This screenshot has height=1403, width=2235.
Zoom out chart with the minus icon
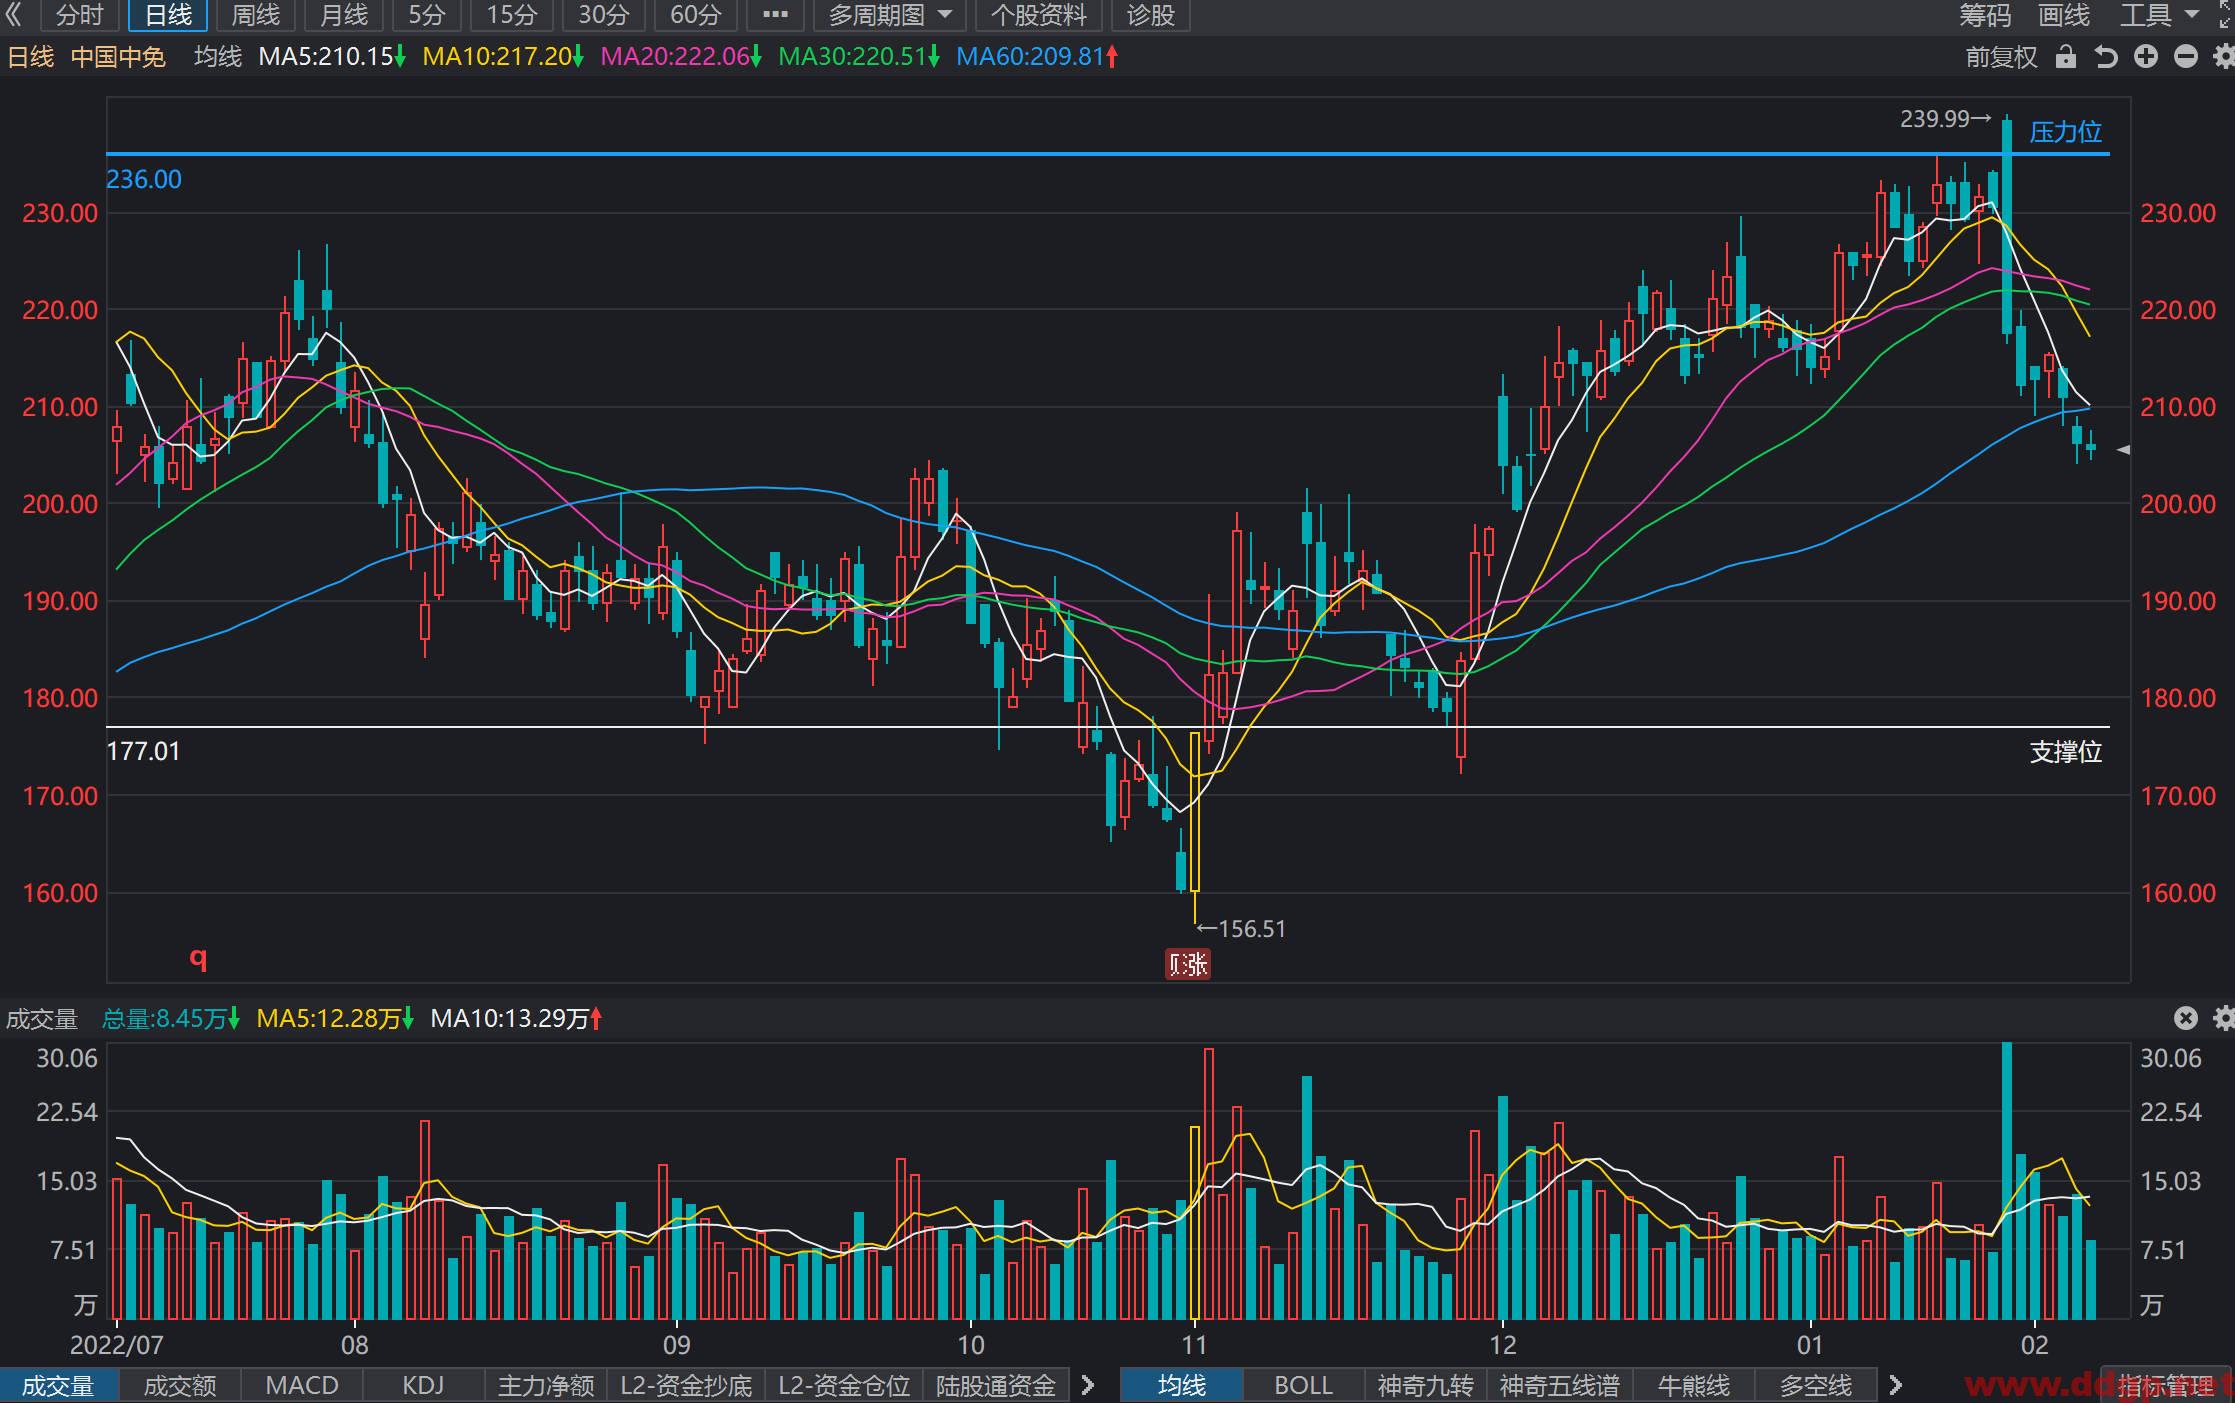coord(2186,57)
